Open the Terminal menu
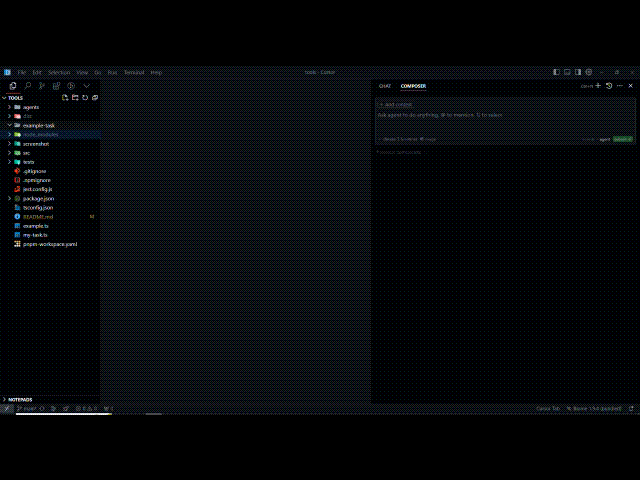This screenshot has height=480, width=640. [x=134, y=72]
